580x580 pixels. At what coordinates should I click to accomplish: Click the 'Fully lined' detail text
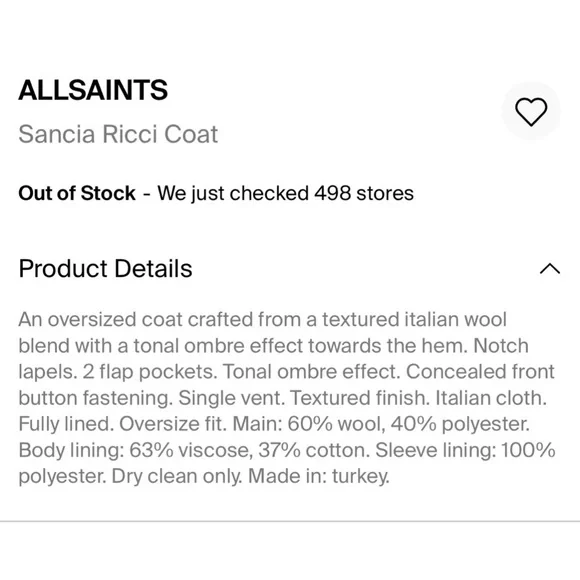[66, 424]
